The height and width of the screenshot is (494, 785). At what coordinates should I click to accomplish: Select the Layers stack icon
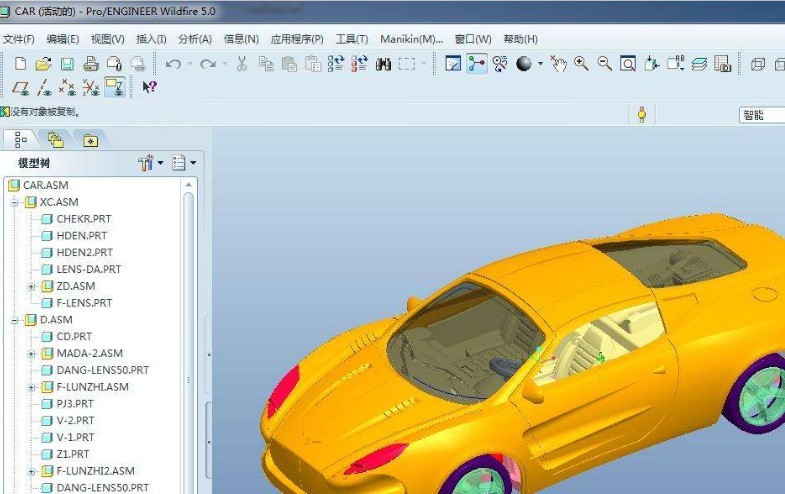coord(699,64)
